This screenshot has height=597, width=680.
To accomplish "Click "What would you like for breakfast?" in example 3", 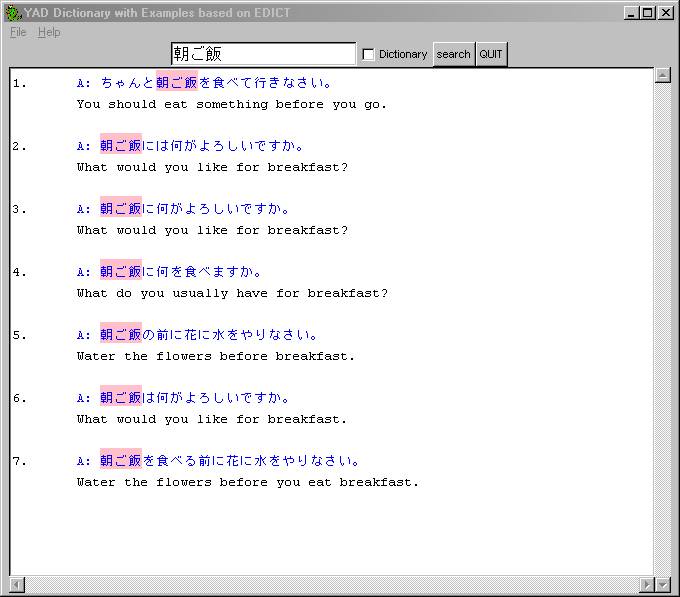I will coord(212,230).
